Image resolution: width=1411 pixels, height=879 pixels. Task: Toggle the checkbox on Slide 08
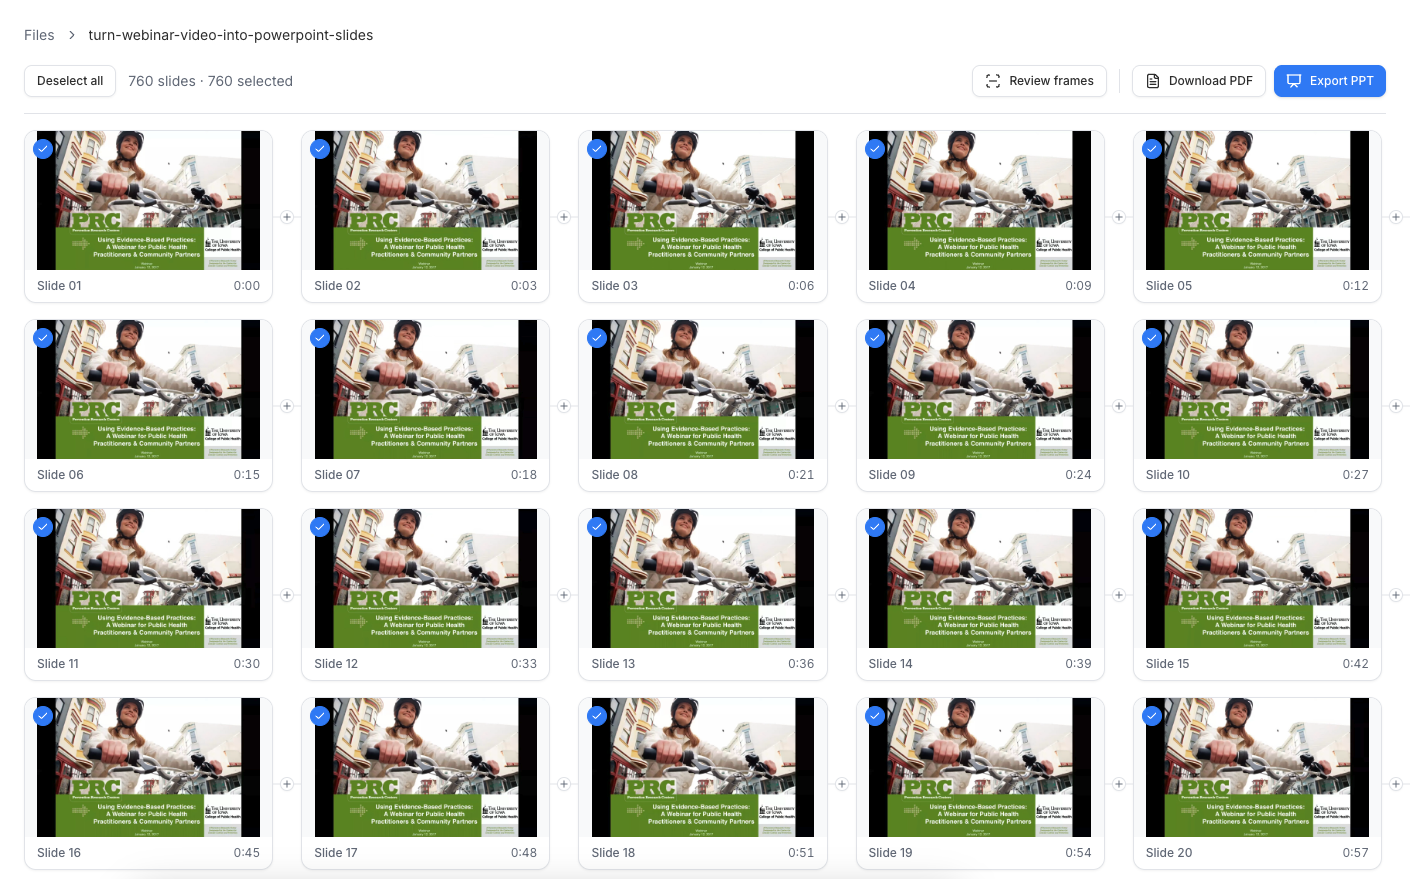tap(597, 338)
